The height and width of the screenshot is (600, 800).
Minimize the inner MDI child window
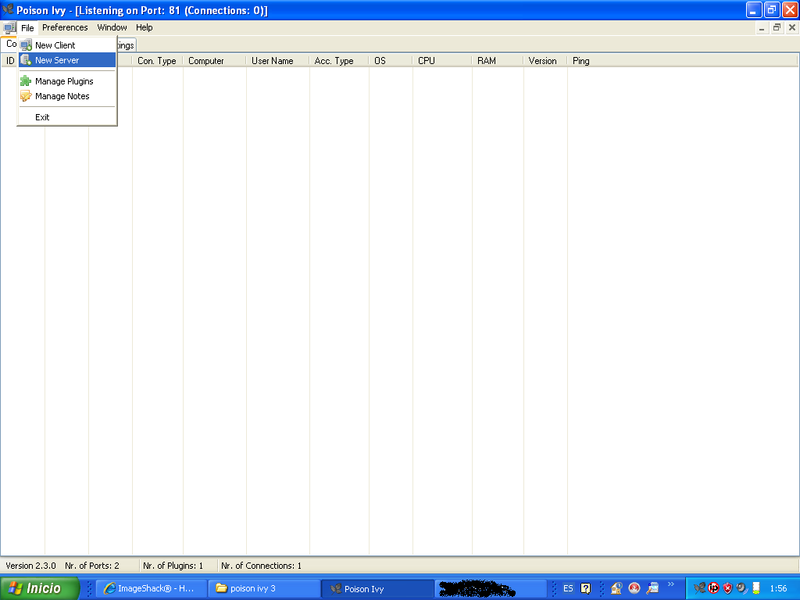(762, 28)
